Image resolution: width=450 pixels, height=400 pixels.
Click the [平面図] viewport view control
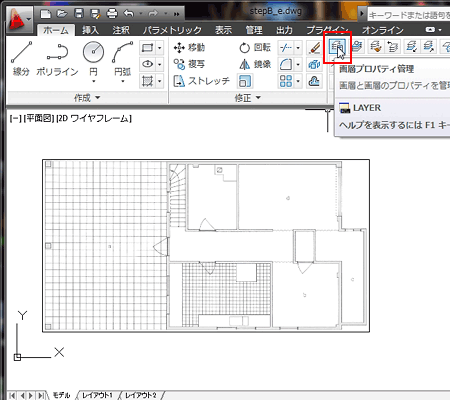pyautogui.click(x=39, y=118)
